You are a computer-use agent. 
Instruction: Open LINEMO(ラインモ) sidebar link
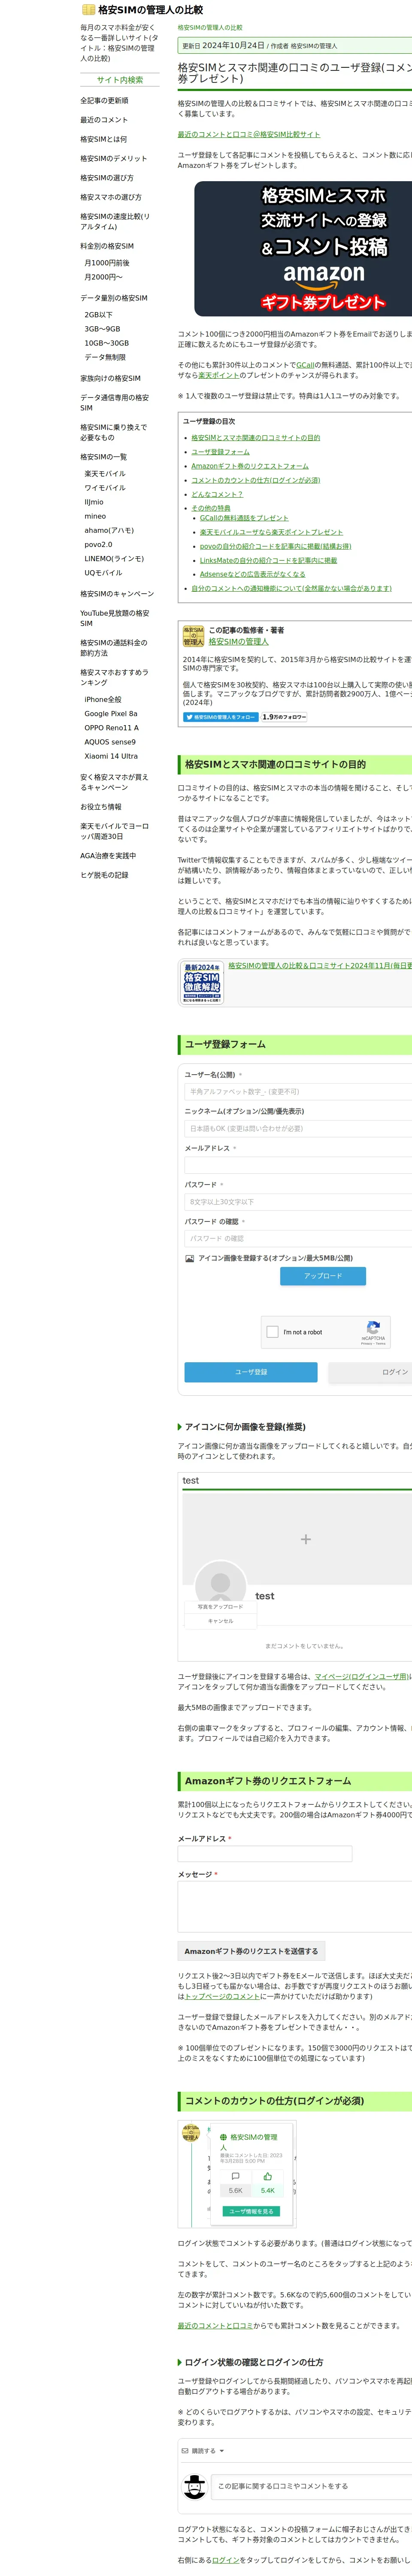[114, 559]
